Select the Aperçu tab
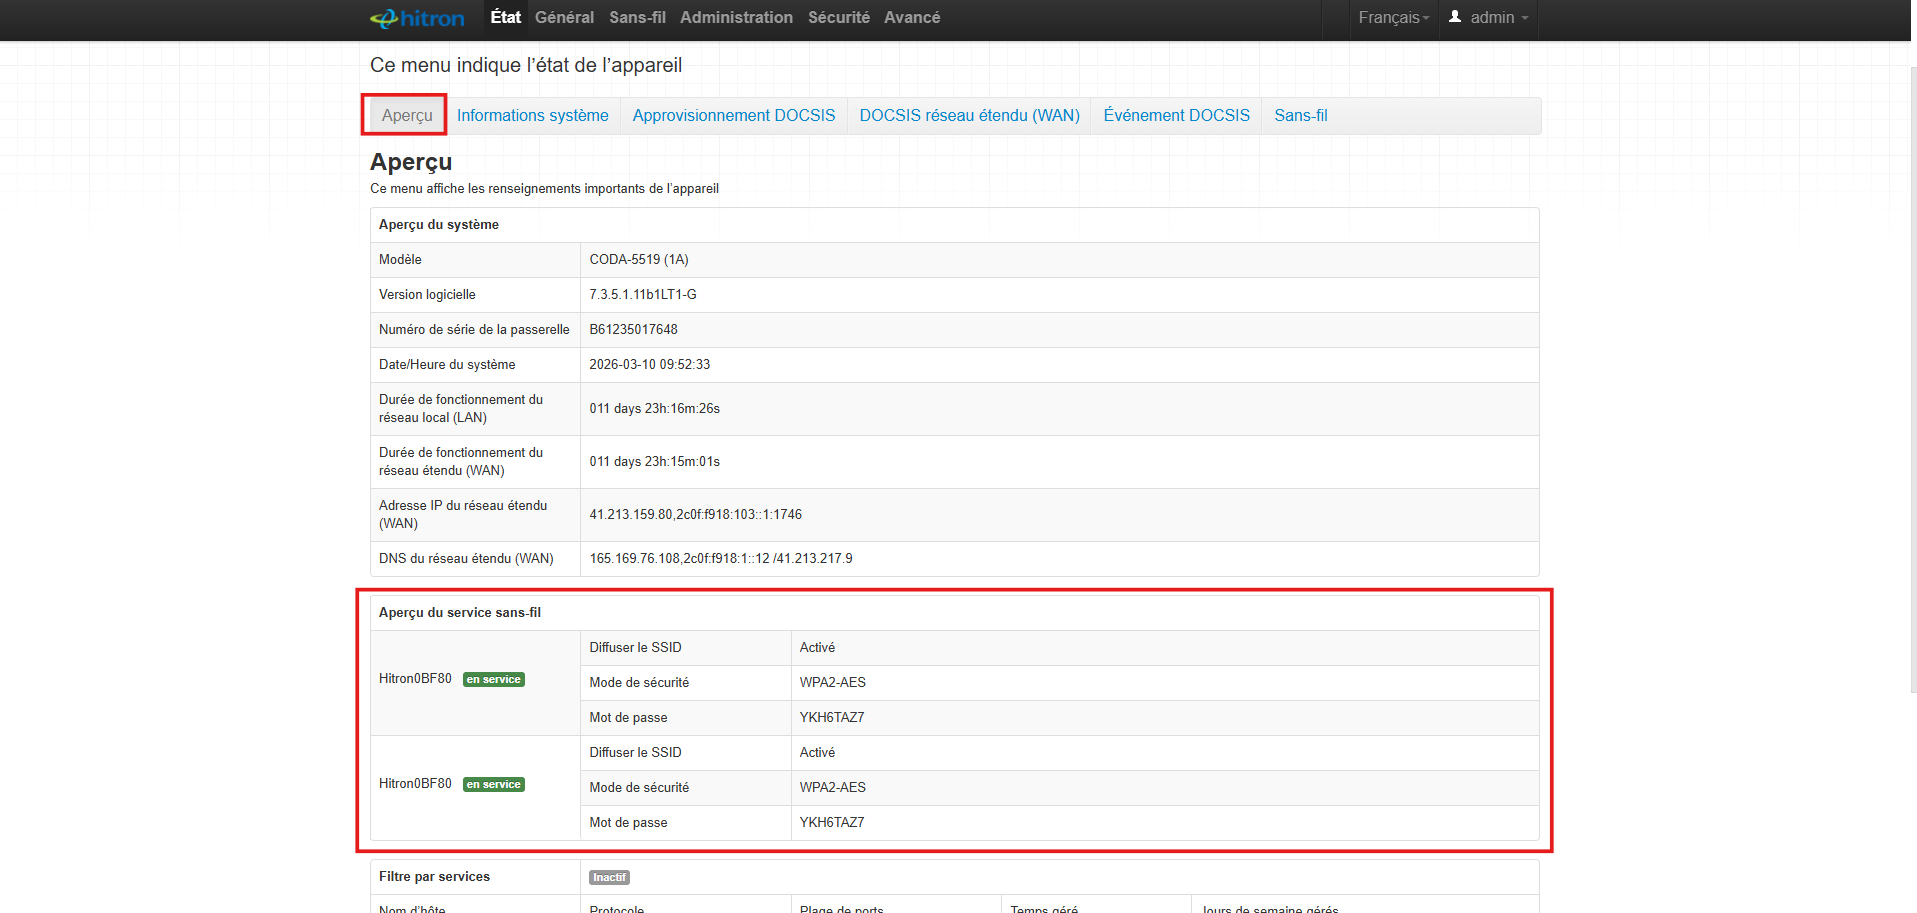This screenshot has height=913, width=1917. [x=406, y=115]
